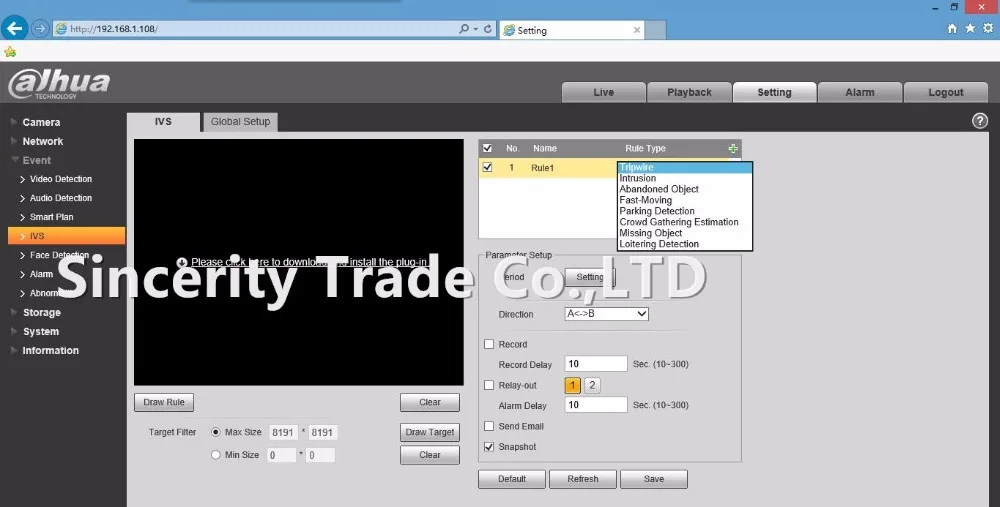The height and width of the screenshot is (507, 1000).
Task: Open the address bar dropdown arrow
Action: click(x=476, y=29)
